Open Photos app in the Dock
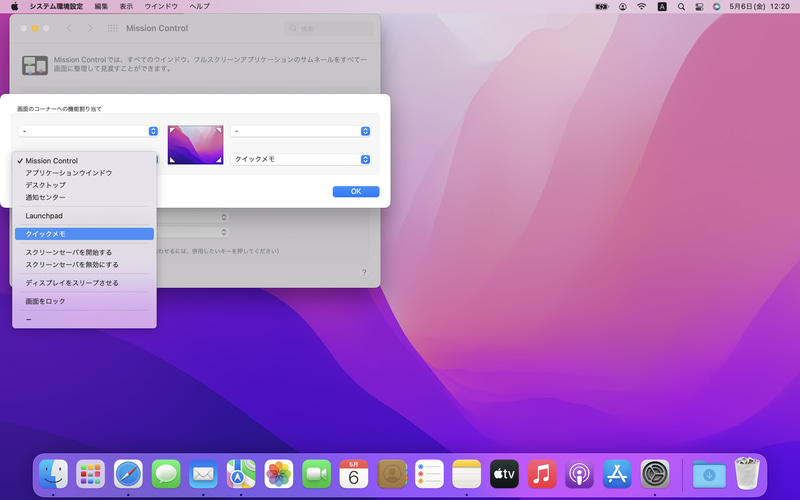The image size is (800, 500). tap(279, 474)
